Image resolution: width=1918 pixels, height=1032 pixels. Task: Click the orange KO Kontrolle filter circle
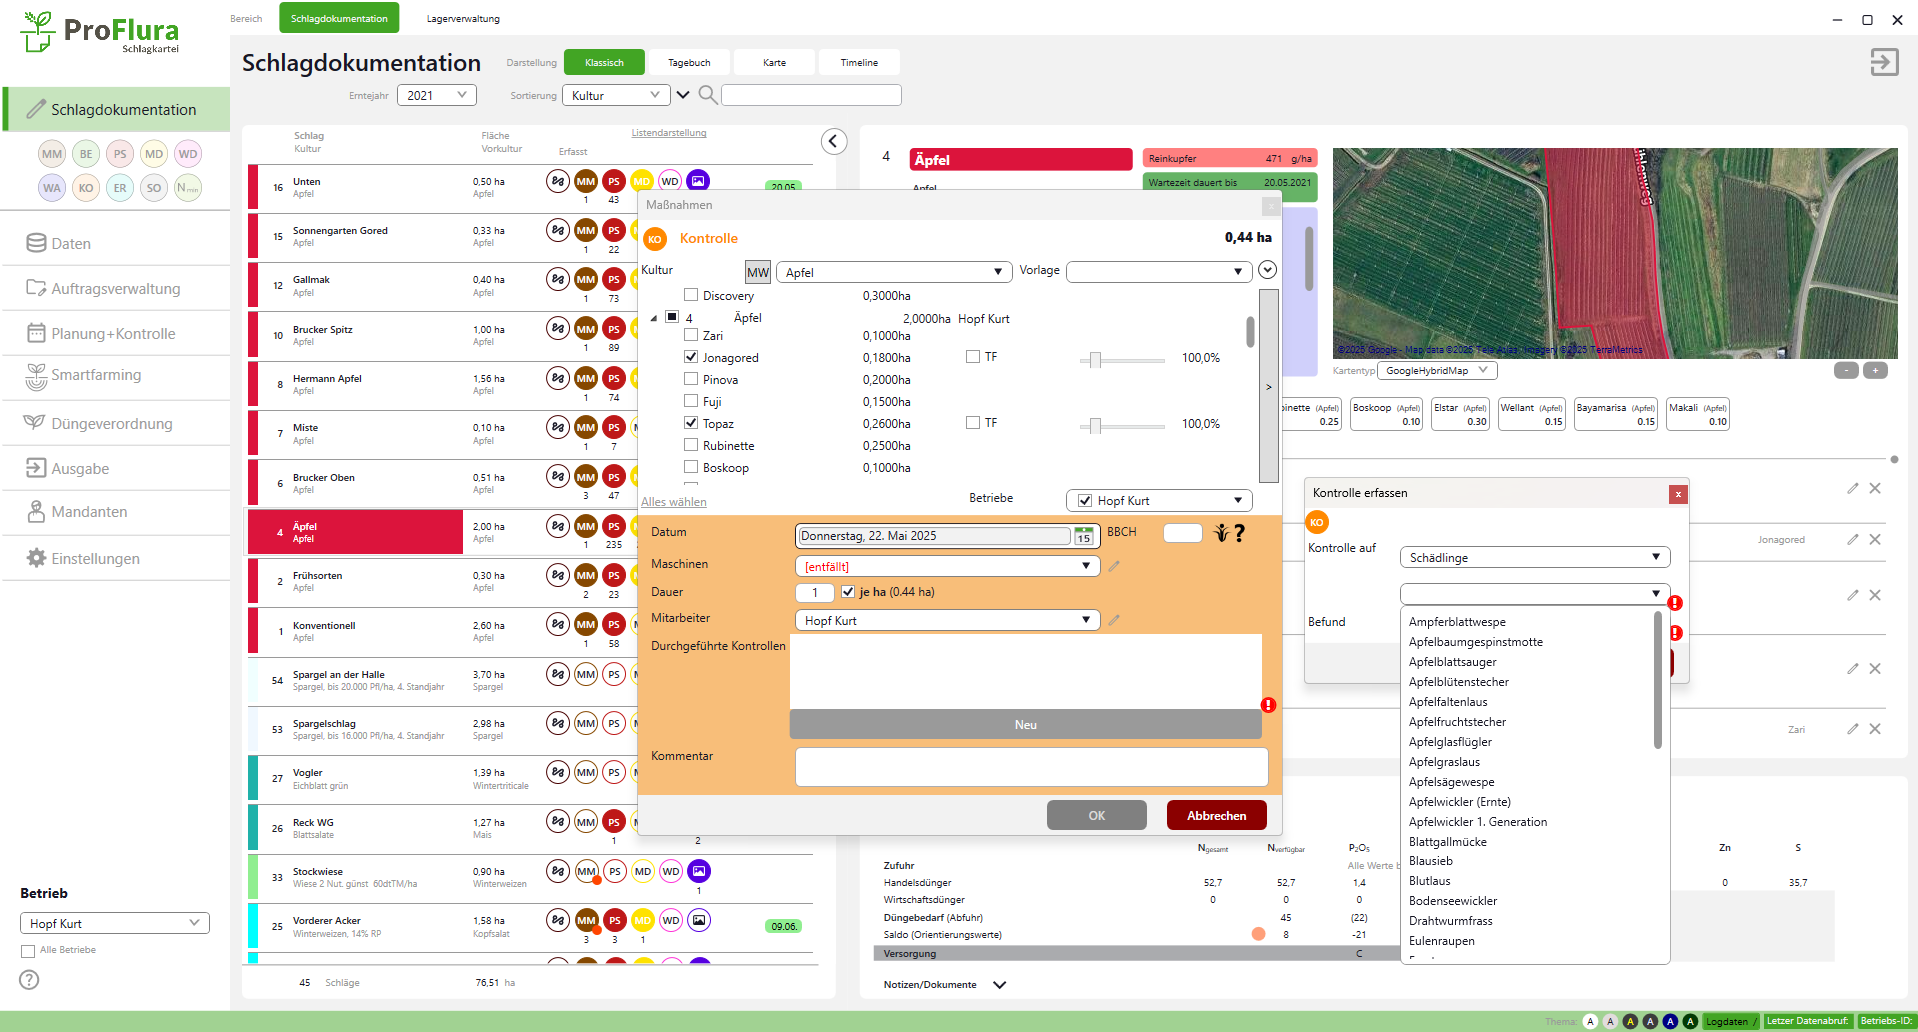tap(86, 188)
